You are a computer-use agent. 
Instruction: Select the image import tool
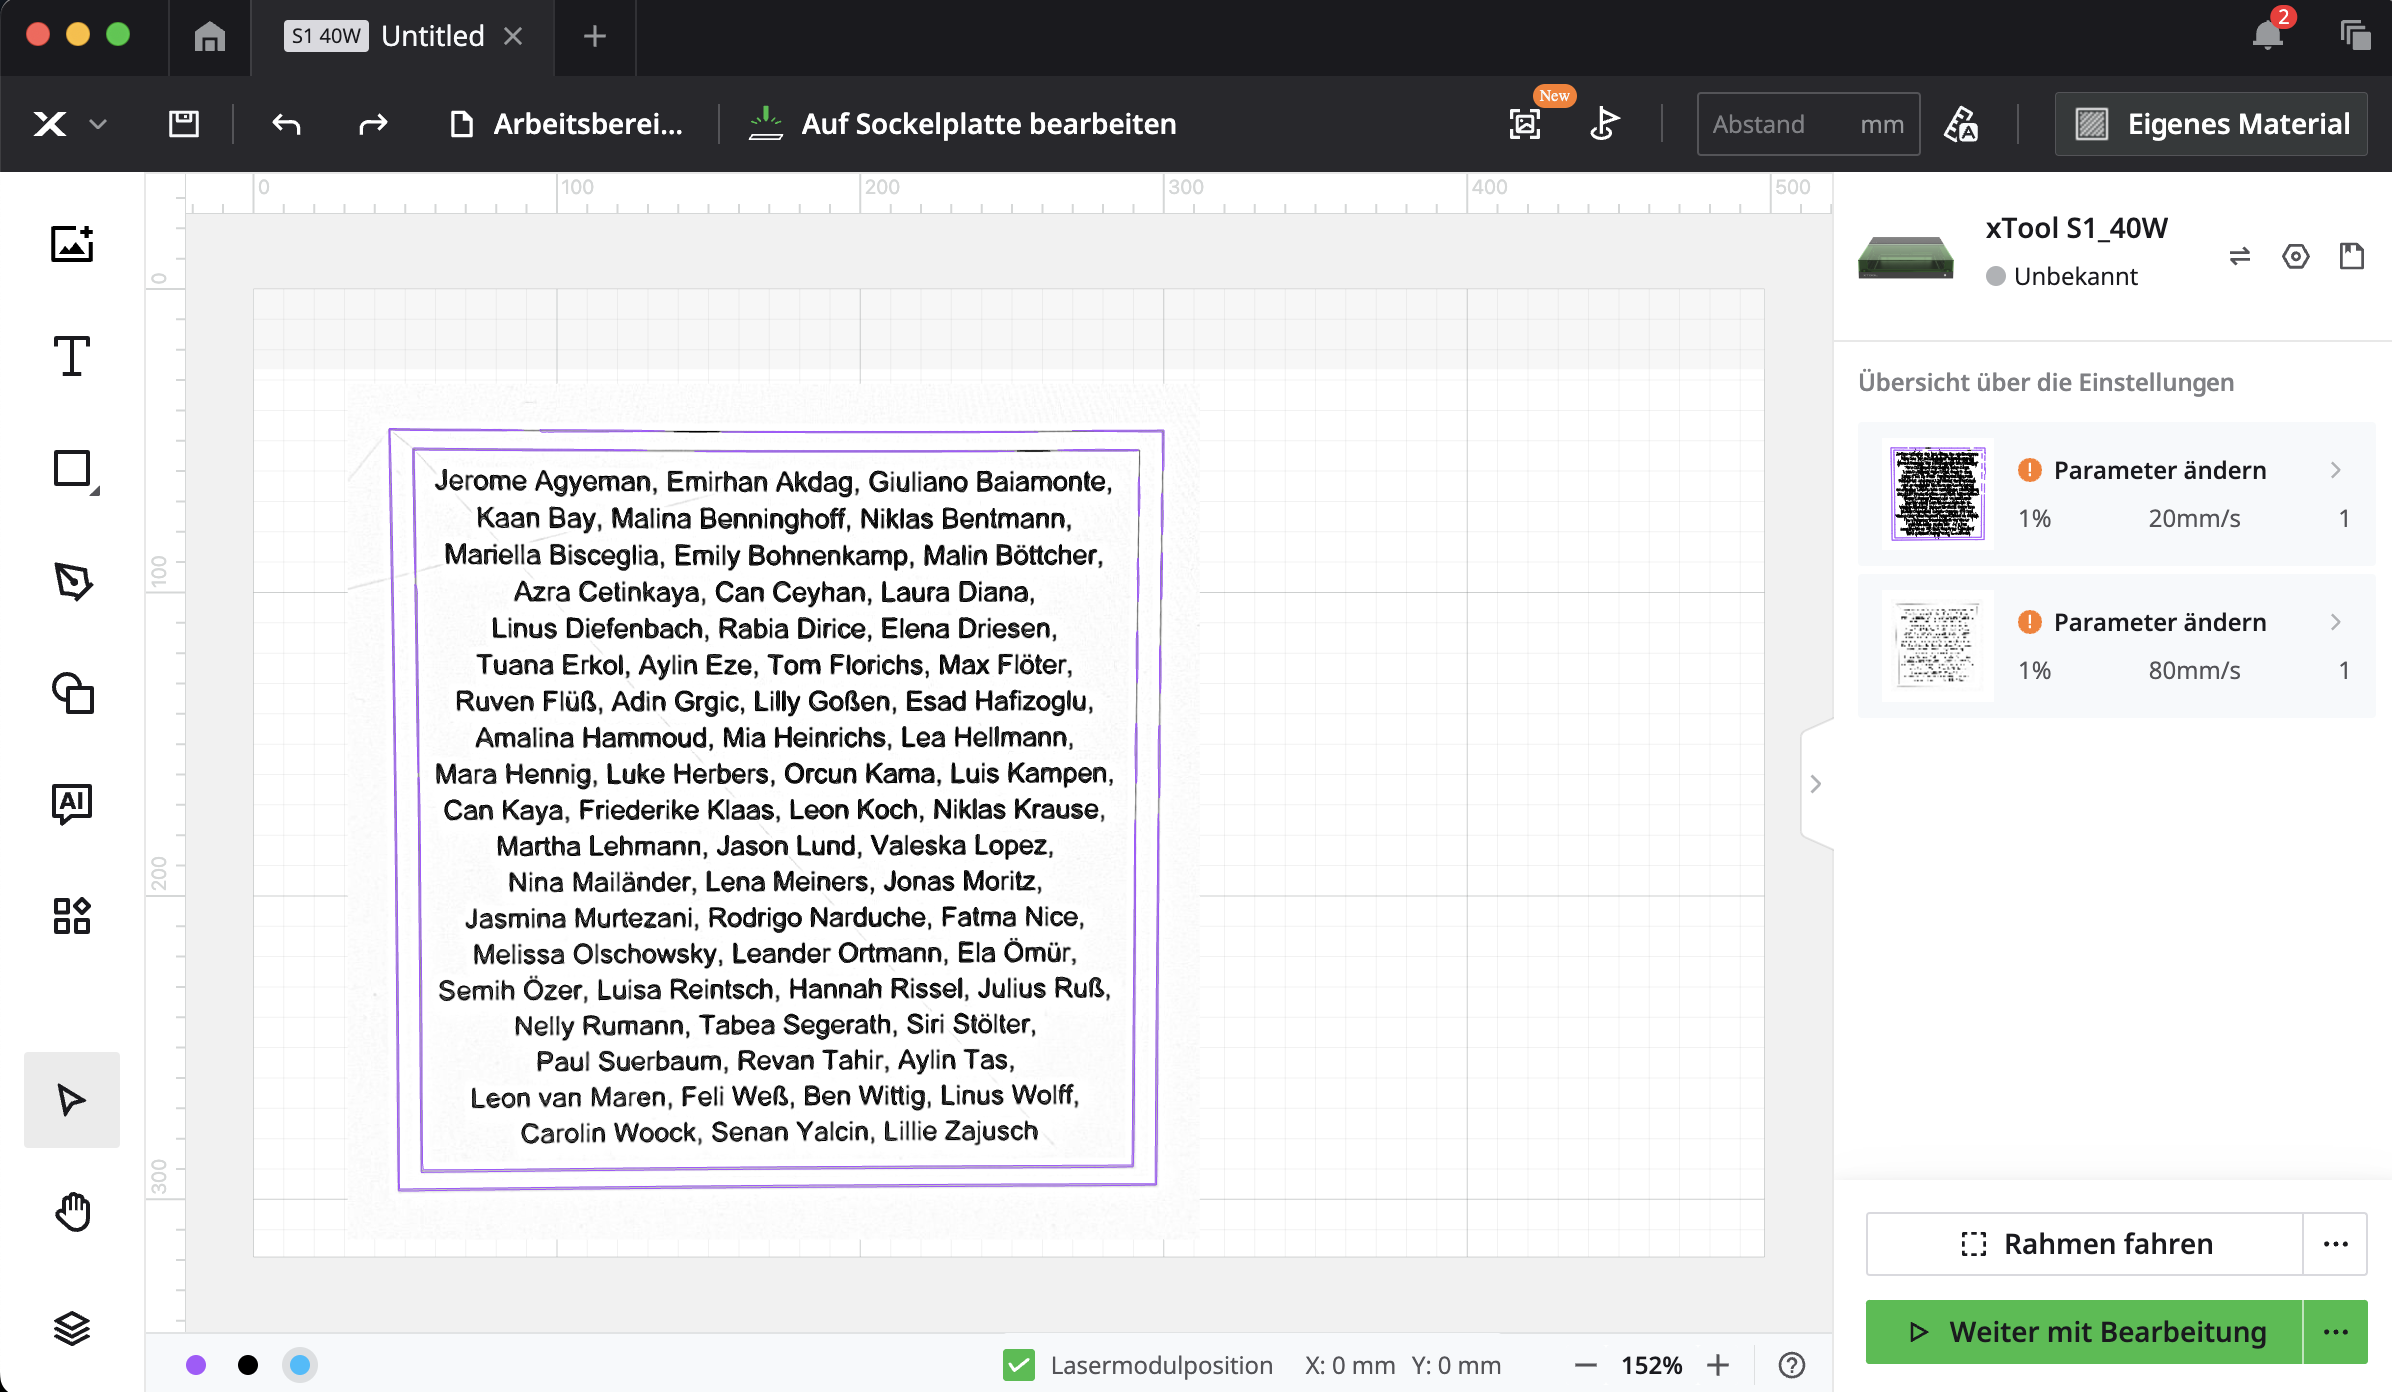tap(72, 244)
